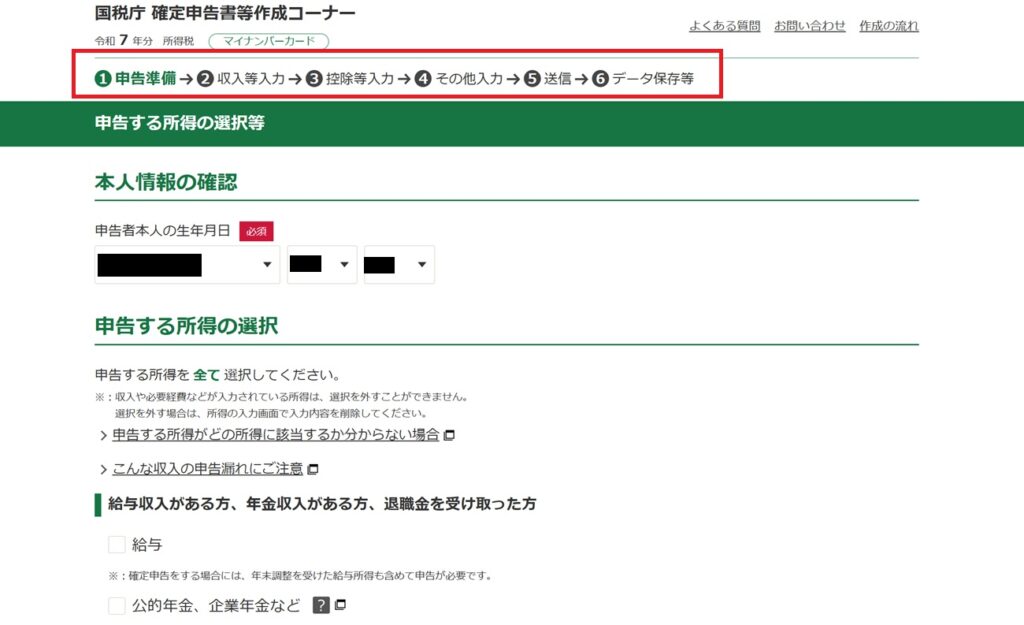Open the よくある質問 link
The height and width of the screenshot is (625, 1024).
click(x=724, y=26)
